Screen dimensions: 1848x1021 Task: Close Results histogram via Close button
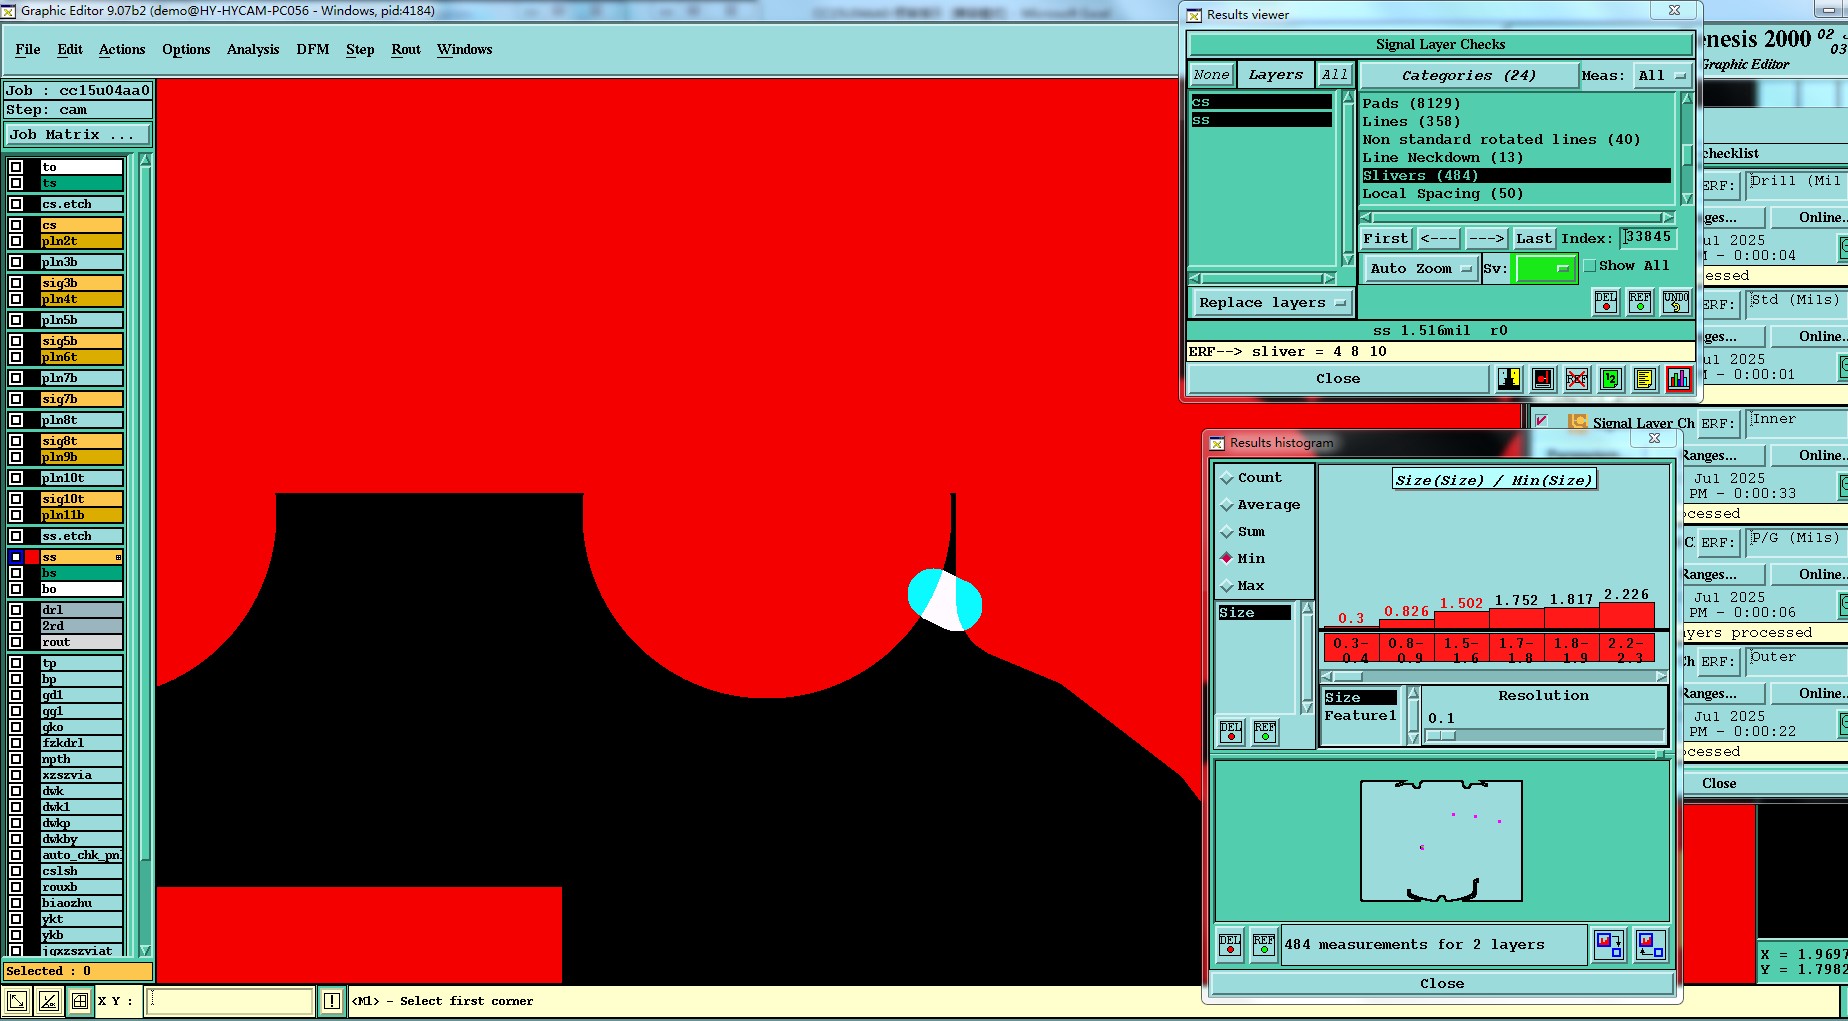pyautogui.click(x=1442, y=984)
